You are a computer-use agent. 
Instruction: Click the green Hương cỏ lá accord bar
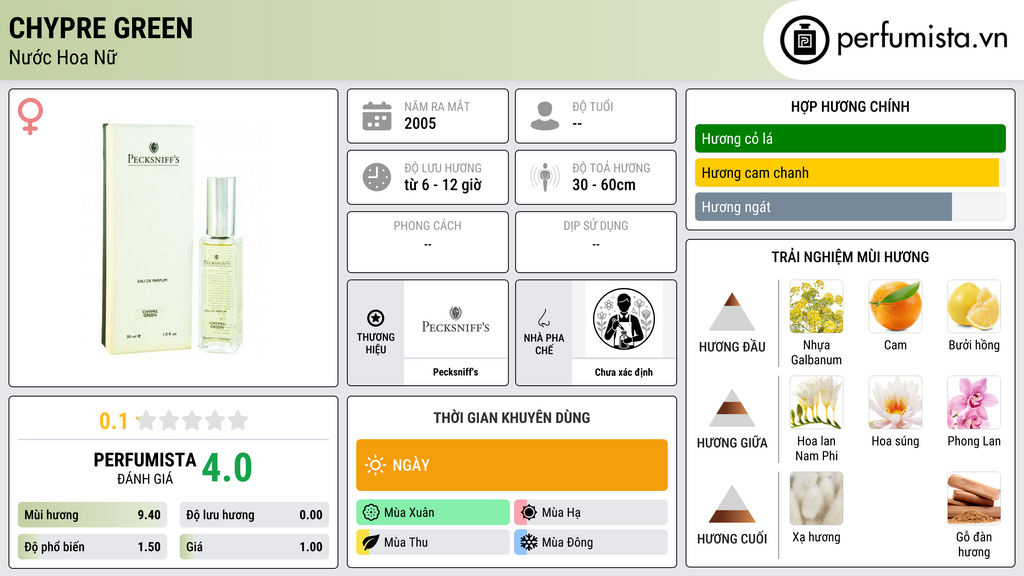[850, 138]
